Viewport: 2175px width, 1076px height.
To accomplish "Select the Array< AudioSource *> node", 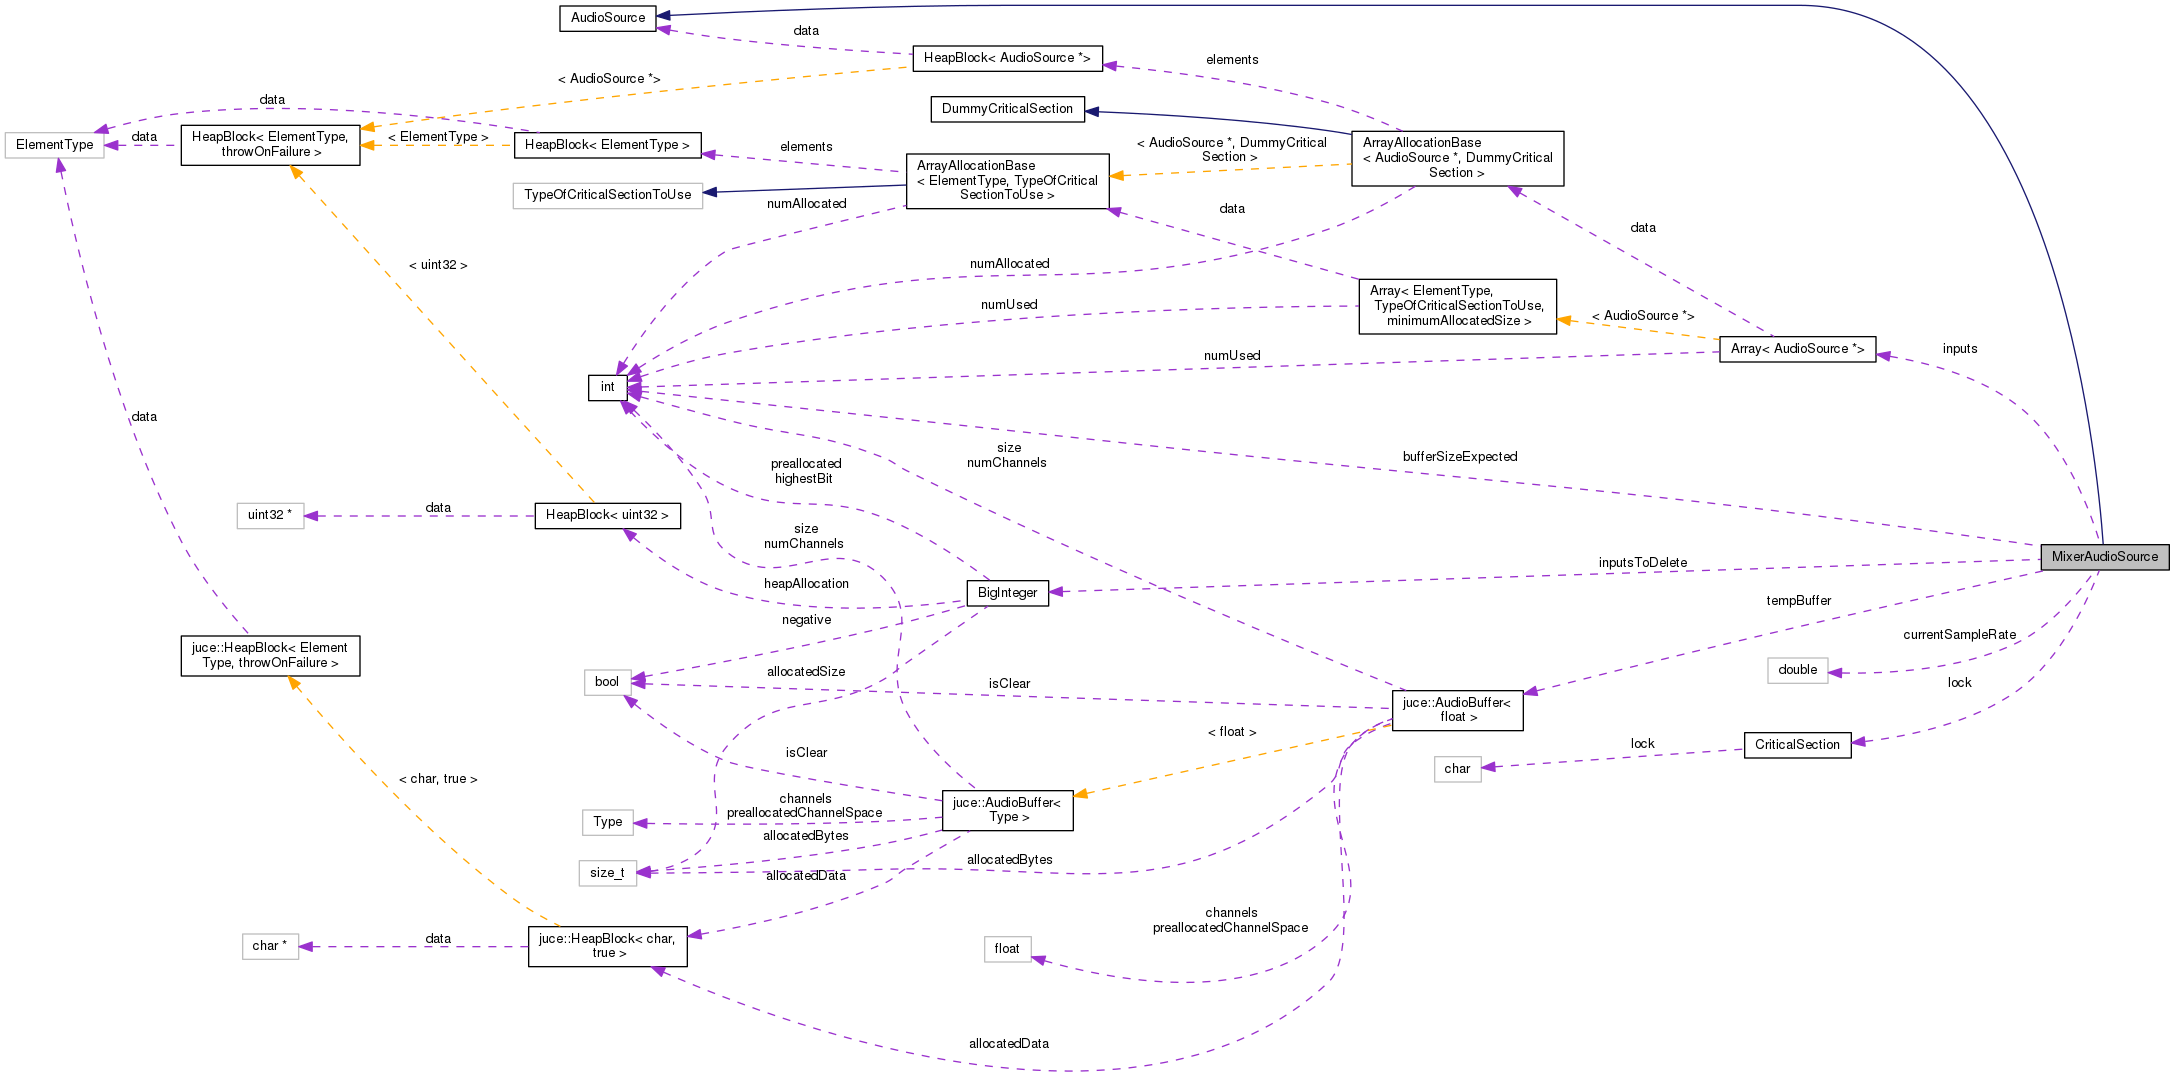I will tap(1798, 349).
